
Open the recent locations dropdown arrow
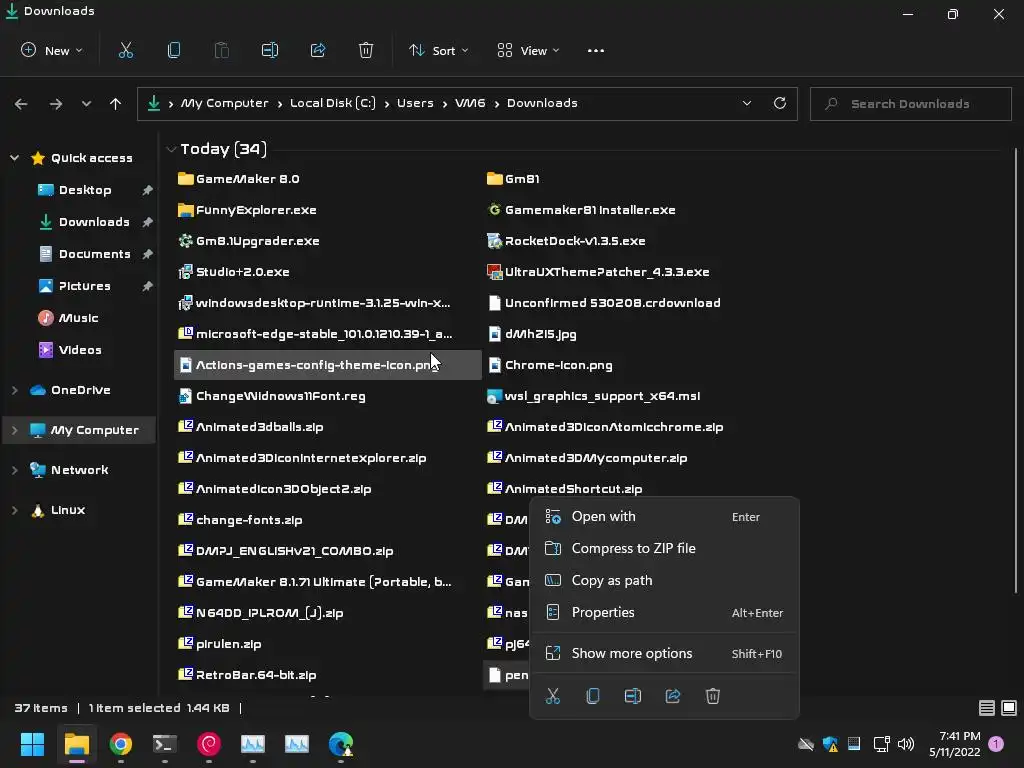pos(86,104)
